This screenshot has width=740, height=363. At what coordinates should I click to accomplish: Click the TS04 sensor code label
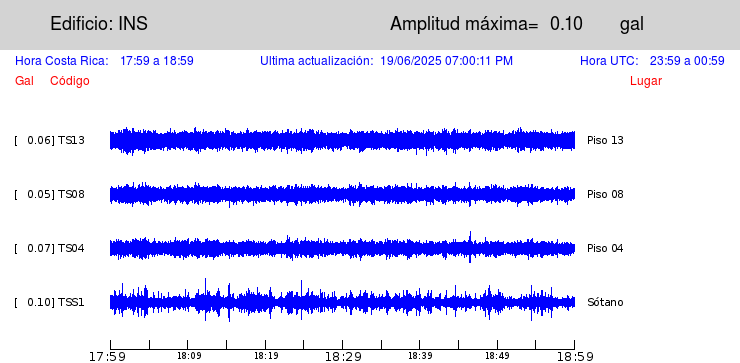(x=71, y=248)
